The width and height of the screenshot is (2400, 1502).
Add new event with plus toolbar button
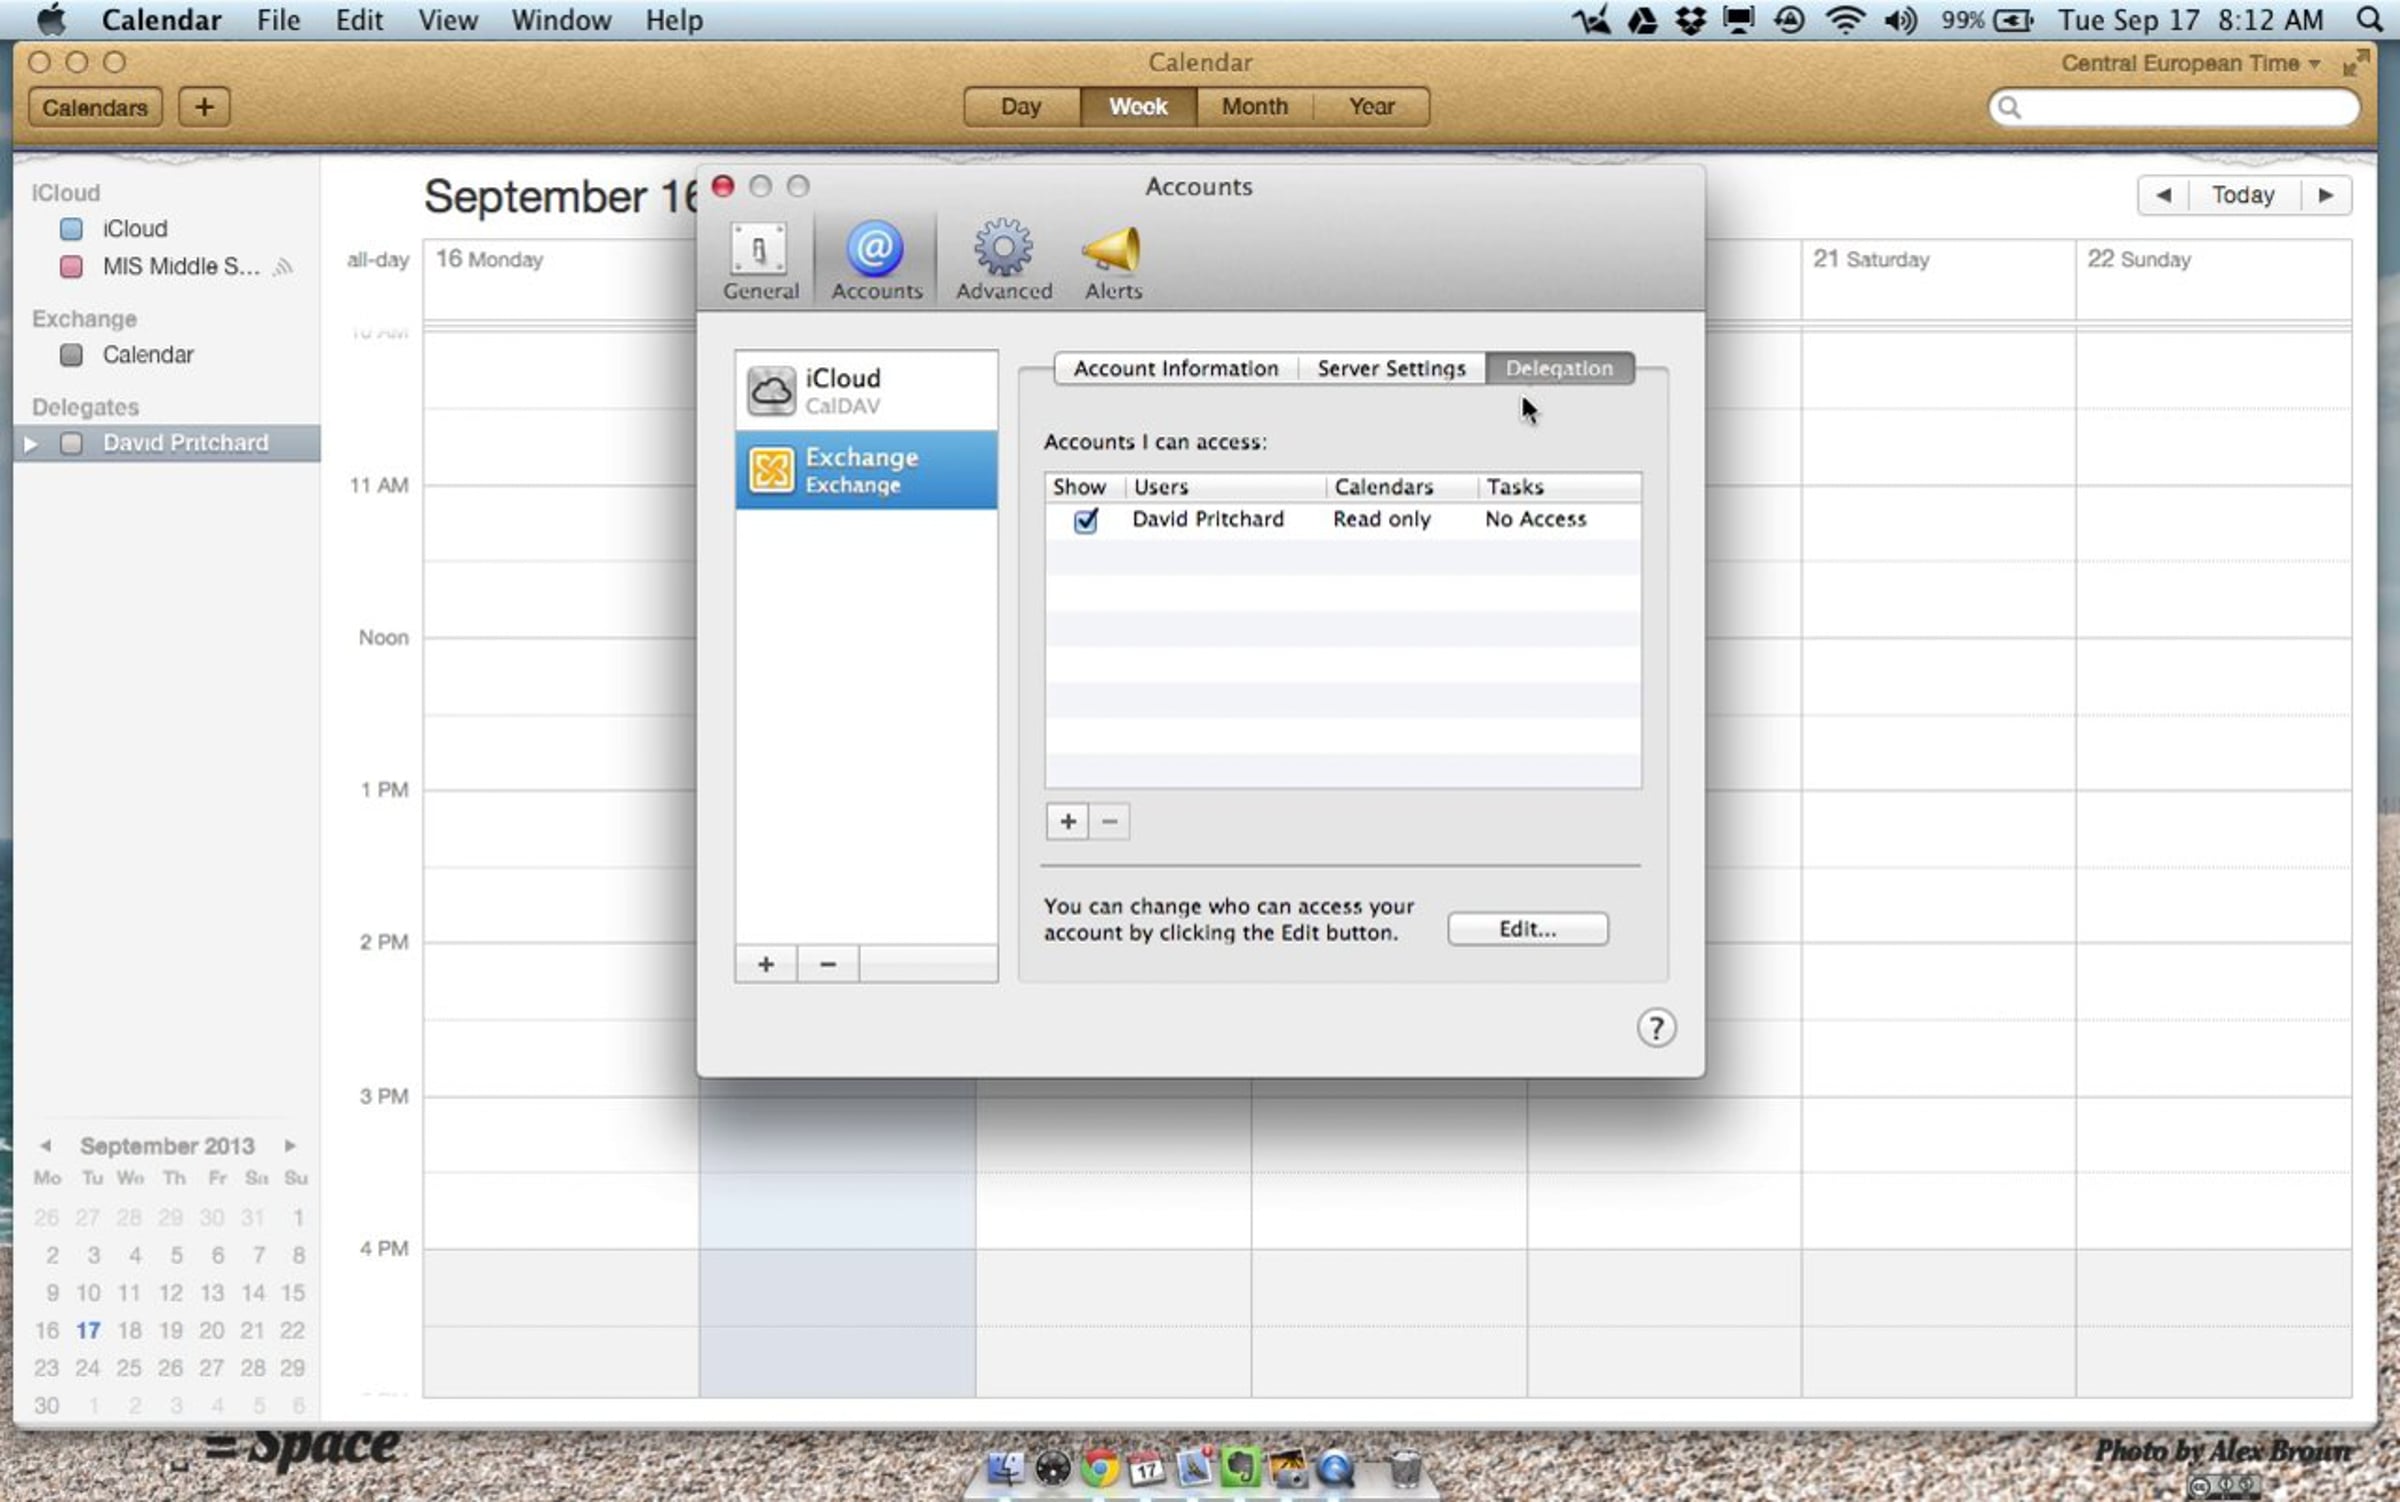[x=204, y=107]
